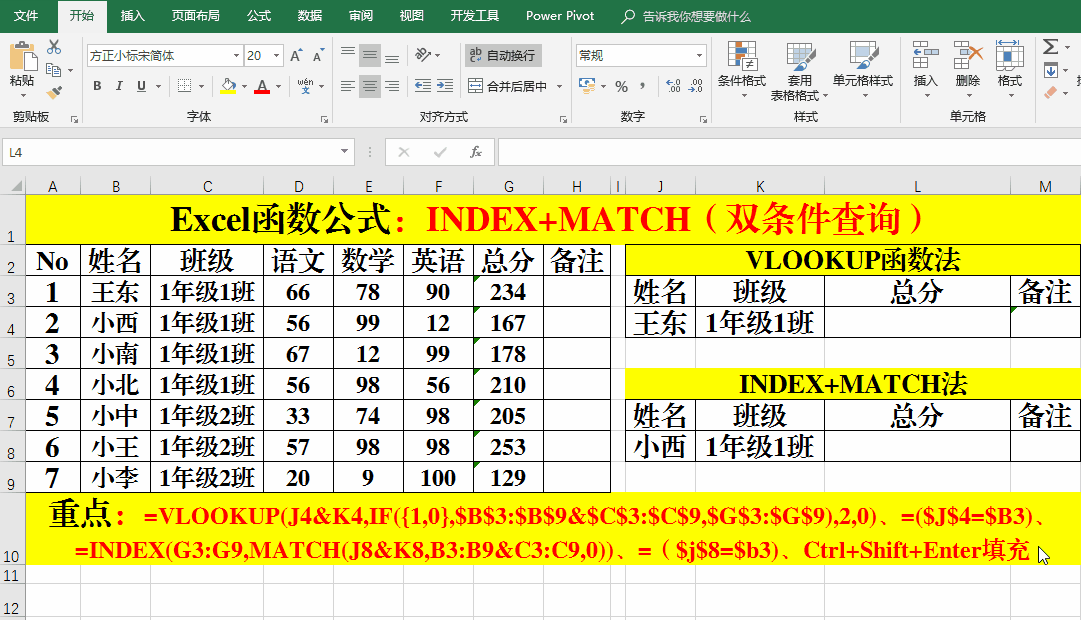Apply cell borders icon

point(184,86)
